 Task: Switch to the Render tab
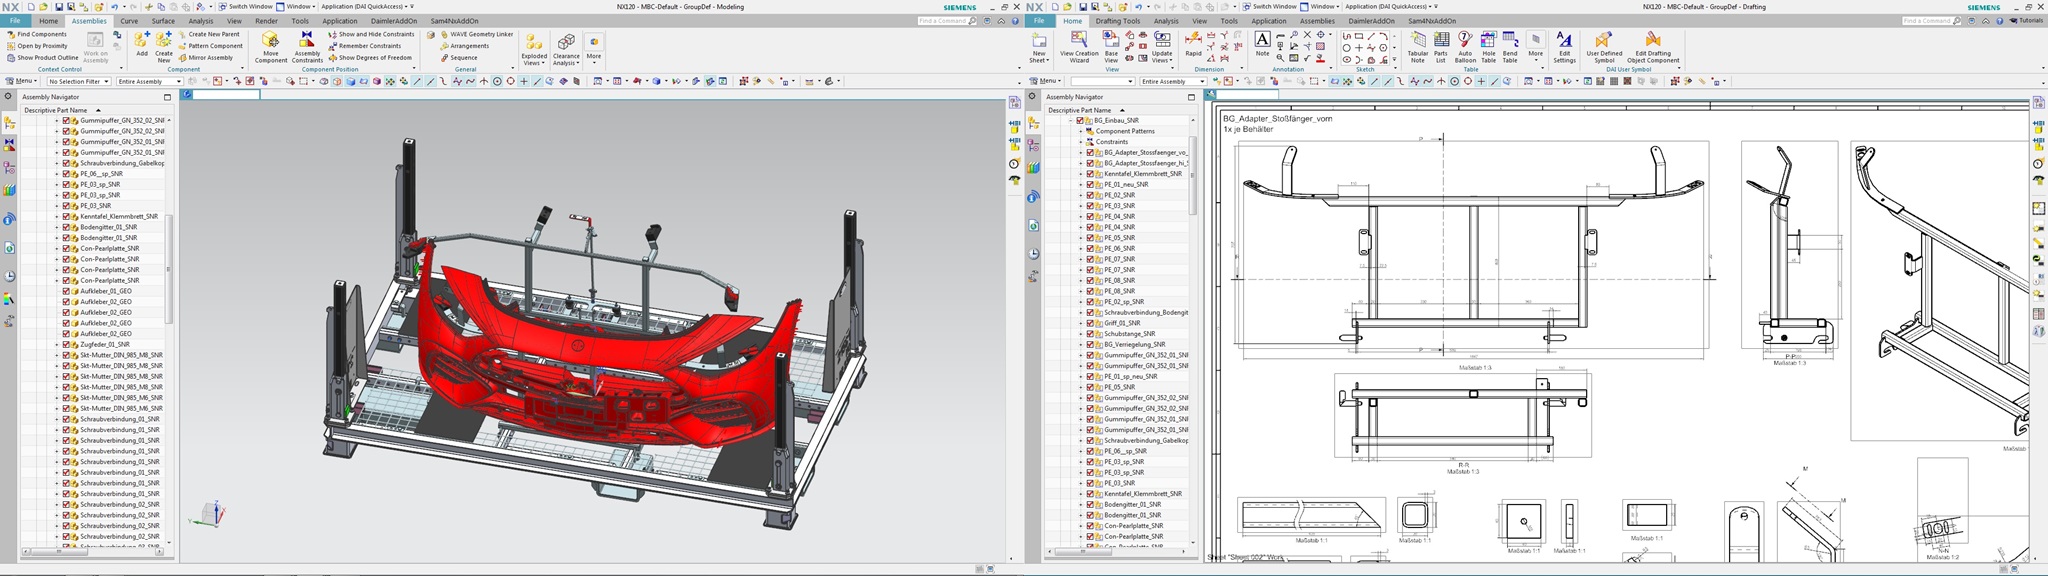(x=266, y=21)
